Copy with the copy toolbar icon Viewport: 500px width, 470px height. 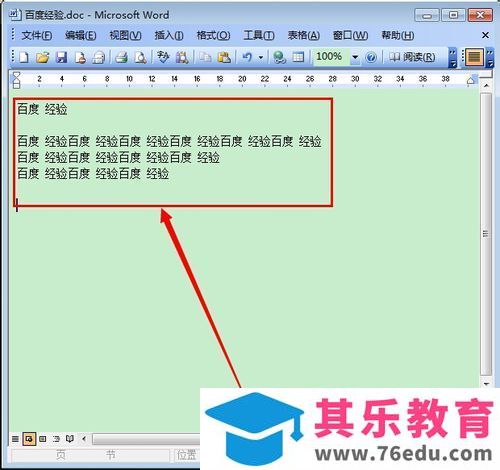pyautogui.click(x=205, y=57)
